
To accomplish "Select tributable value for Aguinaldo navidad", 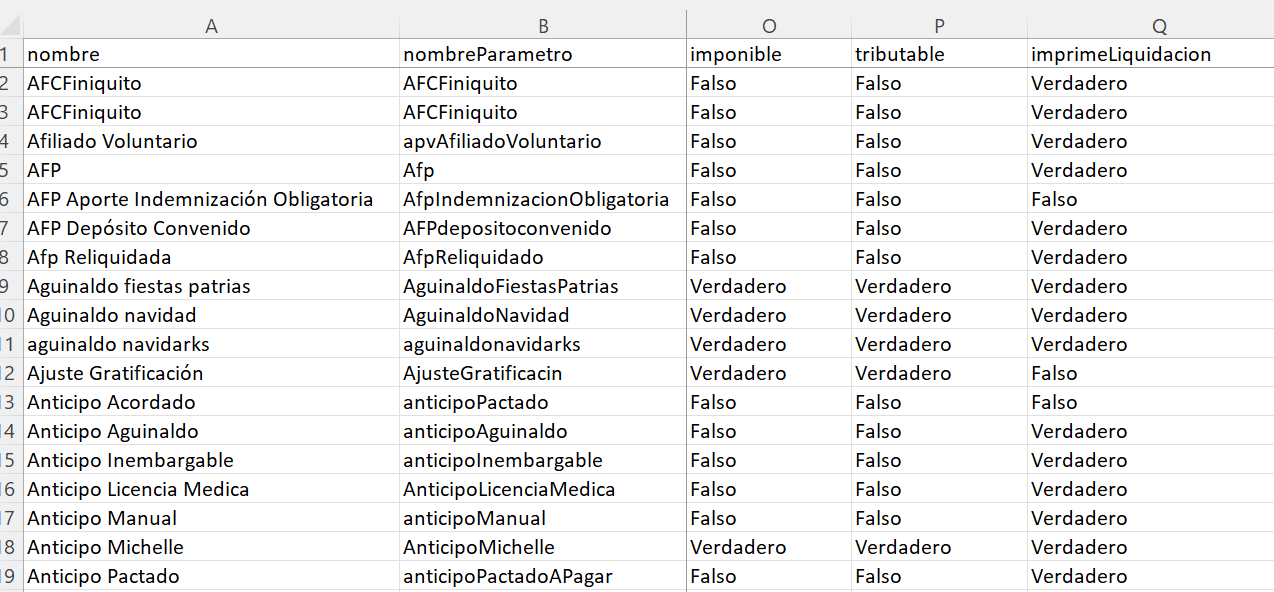I will (x=939, y=315).
